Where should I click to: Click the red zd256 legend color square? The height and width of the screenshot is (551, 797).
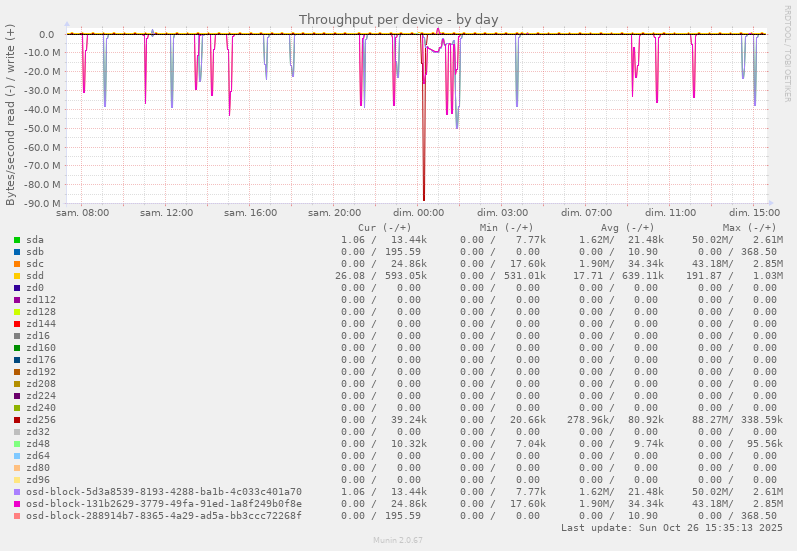click(x=17, y=420)
